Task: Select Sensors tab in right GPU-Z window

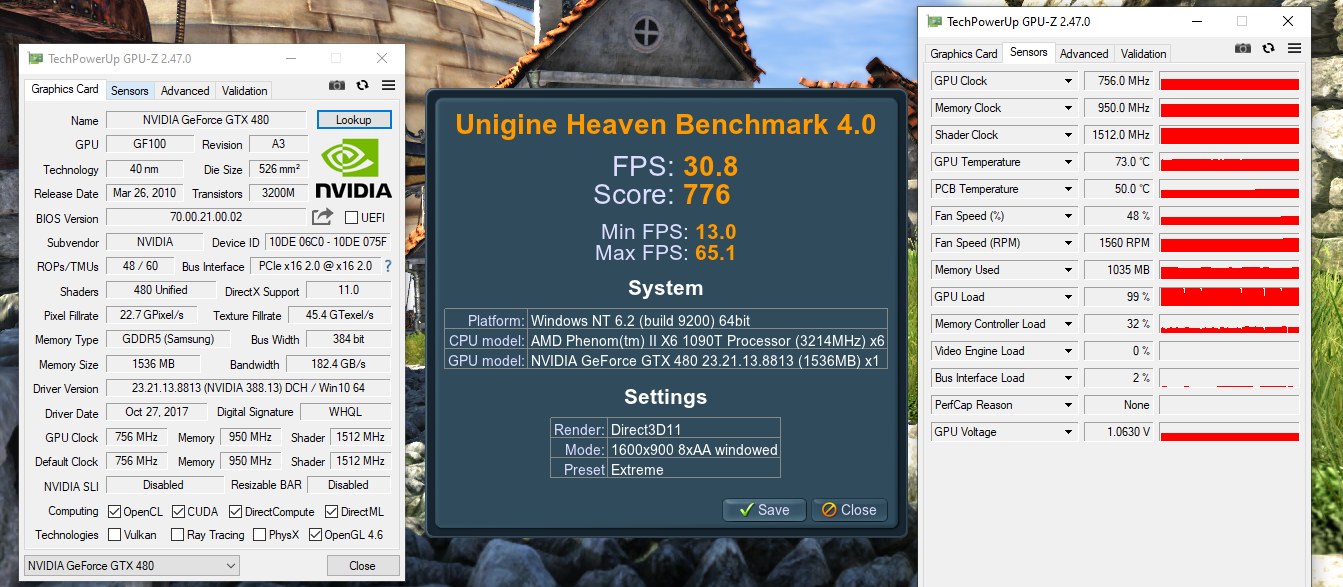Action: (1029, 52)
